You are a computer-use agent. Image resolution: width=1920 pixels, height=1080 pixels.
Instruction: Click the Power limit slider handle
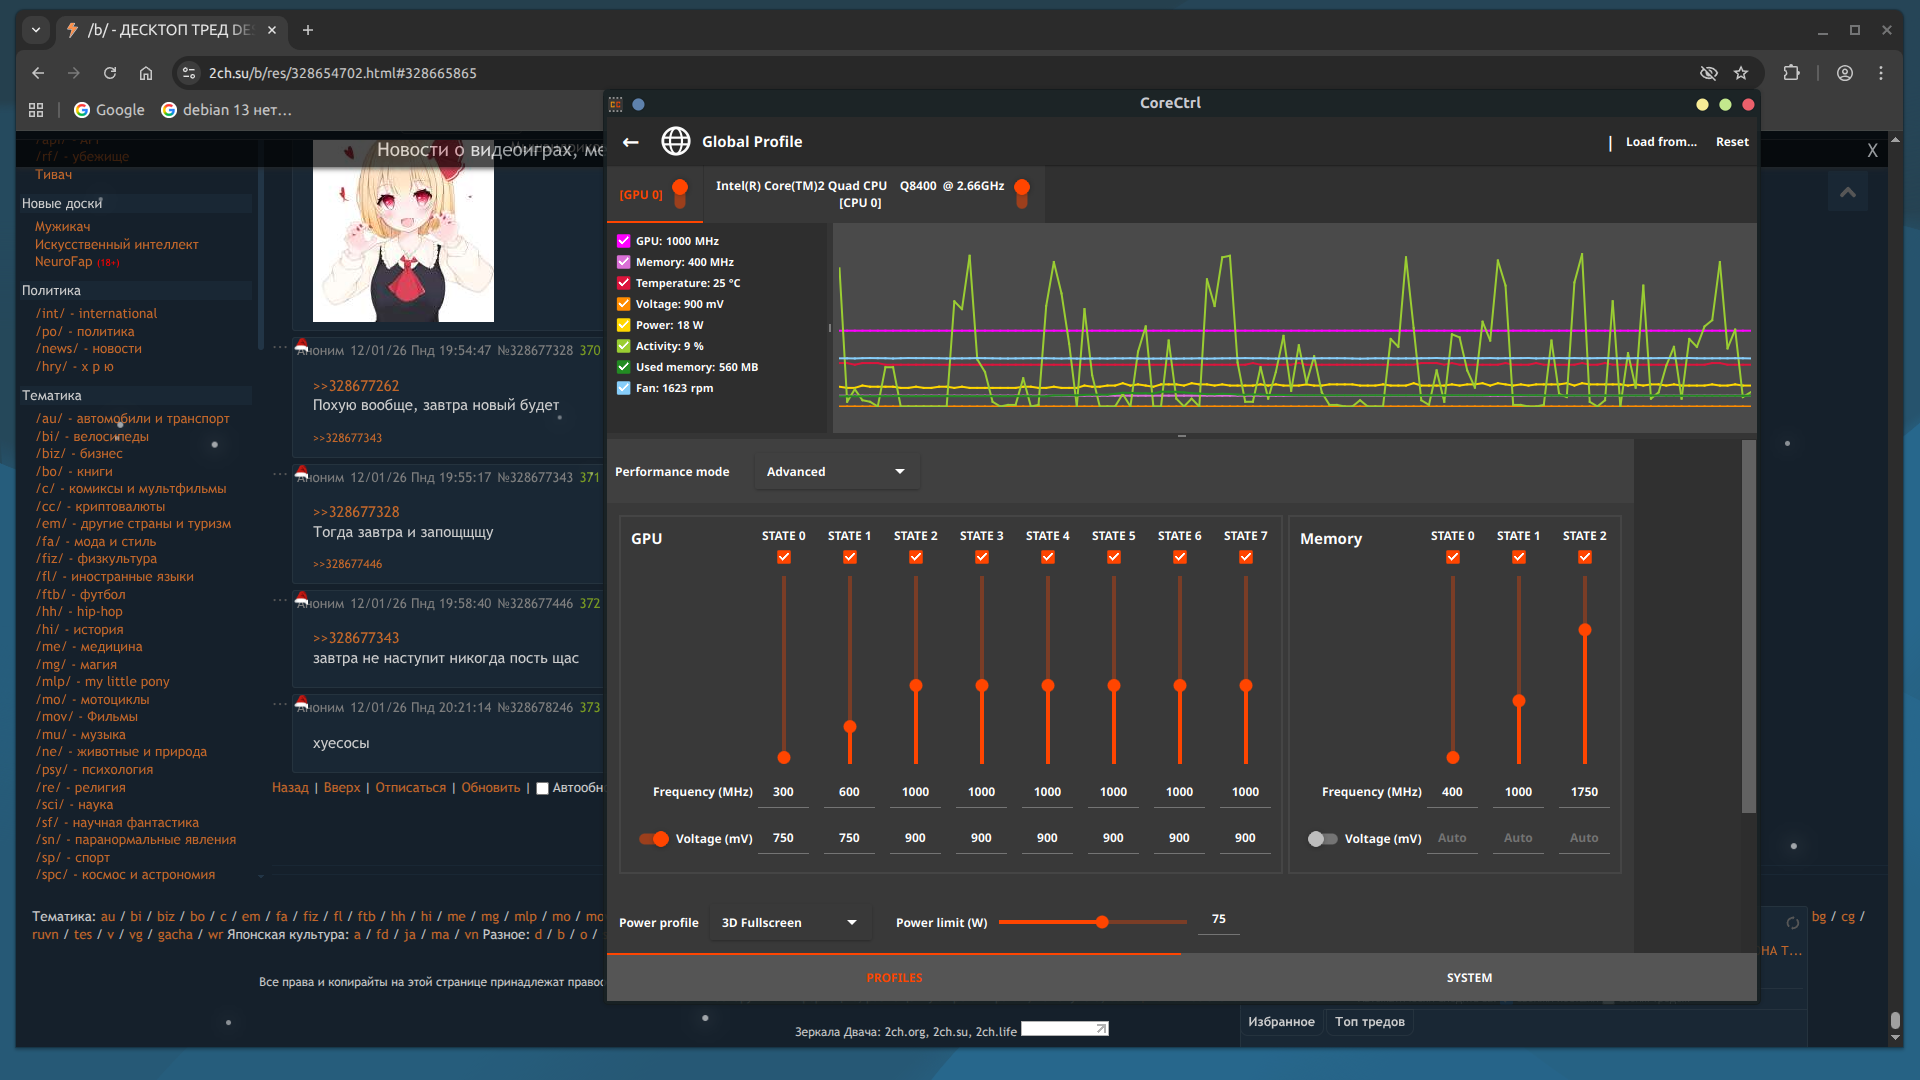pyautogui.click(x=1102, y=922)
